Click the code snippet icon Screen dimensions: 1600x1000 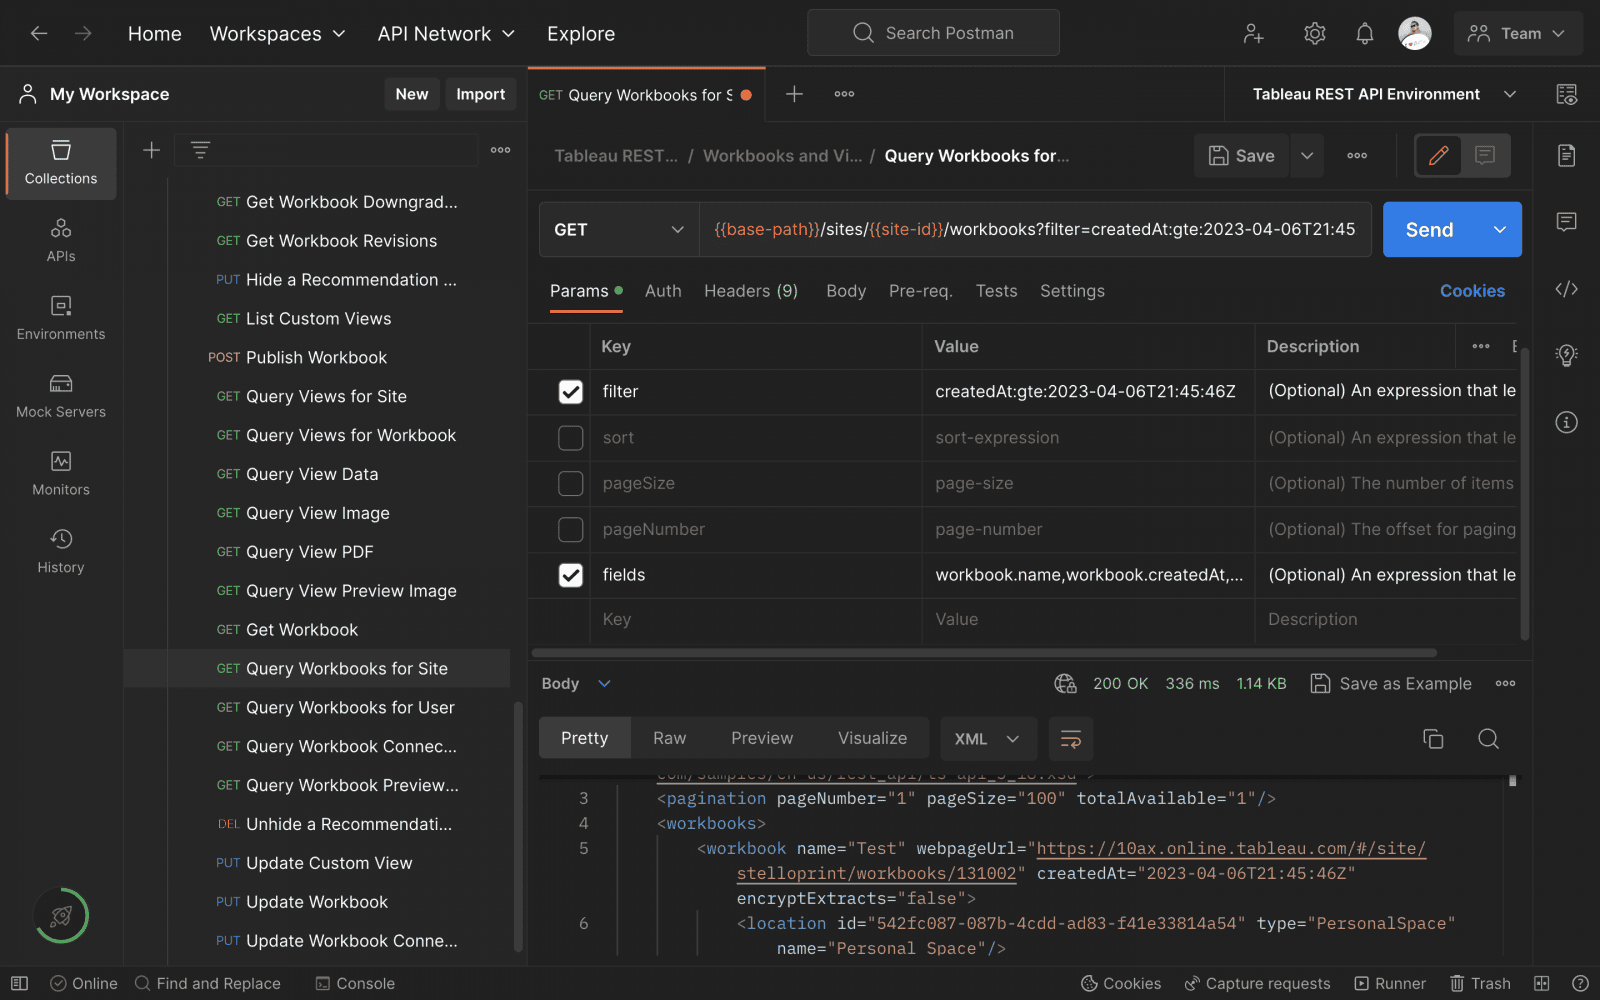(x=1566, y=289)
